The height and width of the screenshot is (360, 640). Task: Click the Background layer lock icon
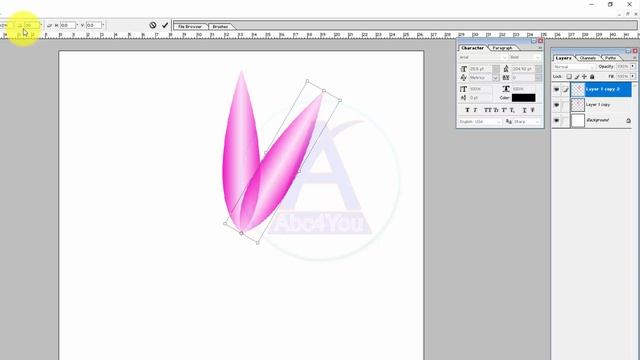pos(628,121)
